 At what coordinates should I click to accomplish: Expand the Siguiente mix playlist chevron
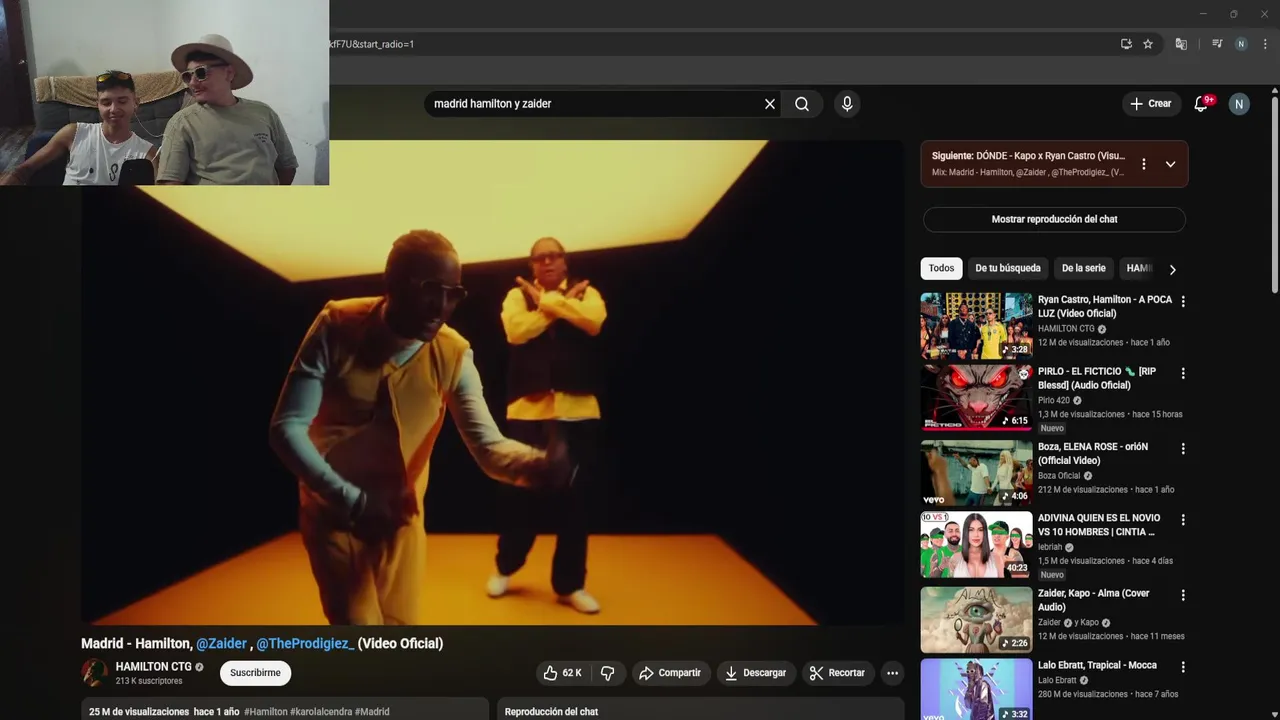click(x=1170, y=164)
